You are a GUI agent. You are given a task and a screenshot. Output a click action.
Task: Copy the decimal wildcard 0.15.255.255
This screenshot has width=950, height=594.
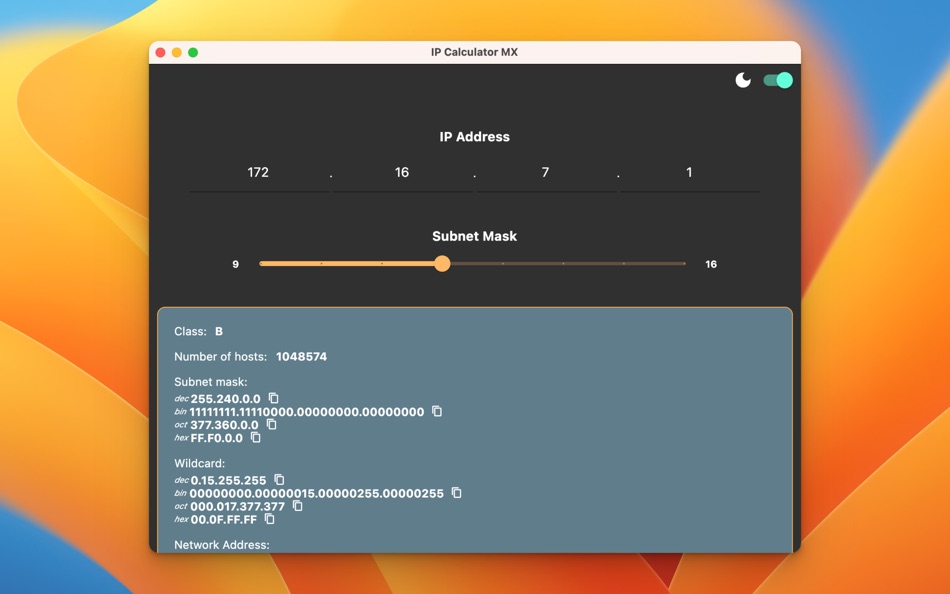click(279, 480)
